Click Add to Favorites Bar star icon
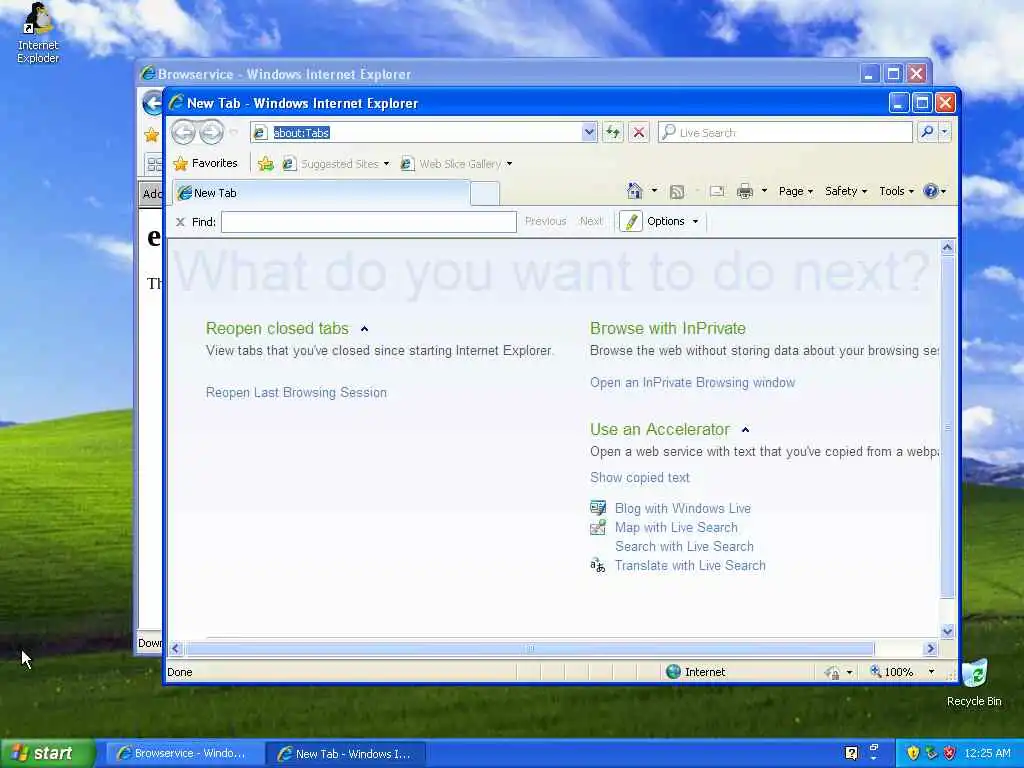 click(x=266, y=164)
